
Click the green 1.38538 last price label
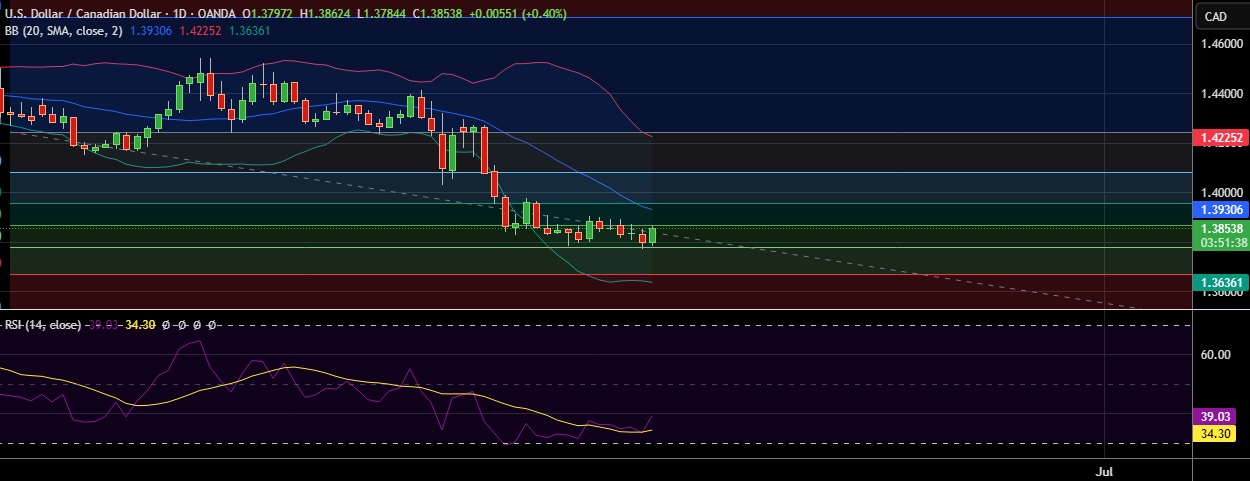click(1221, 229)
